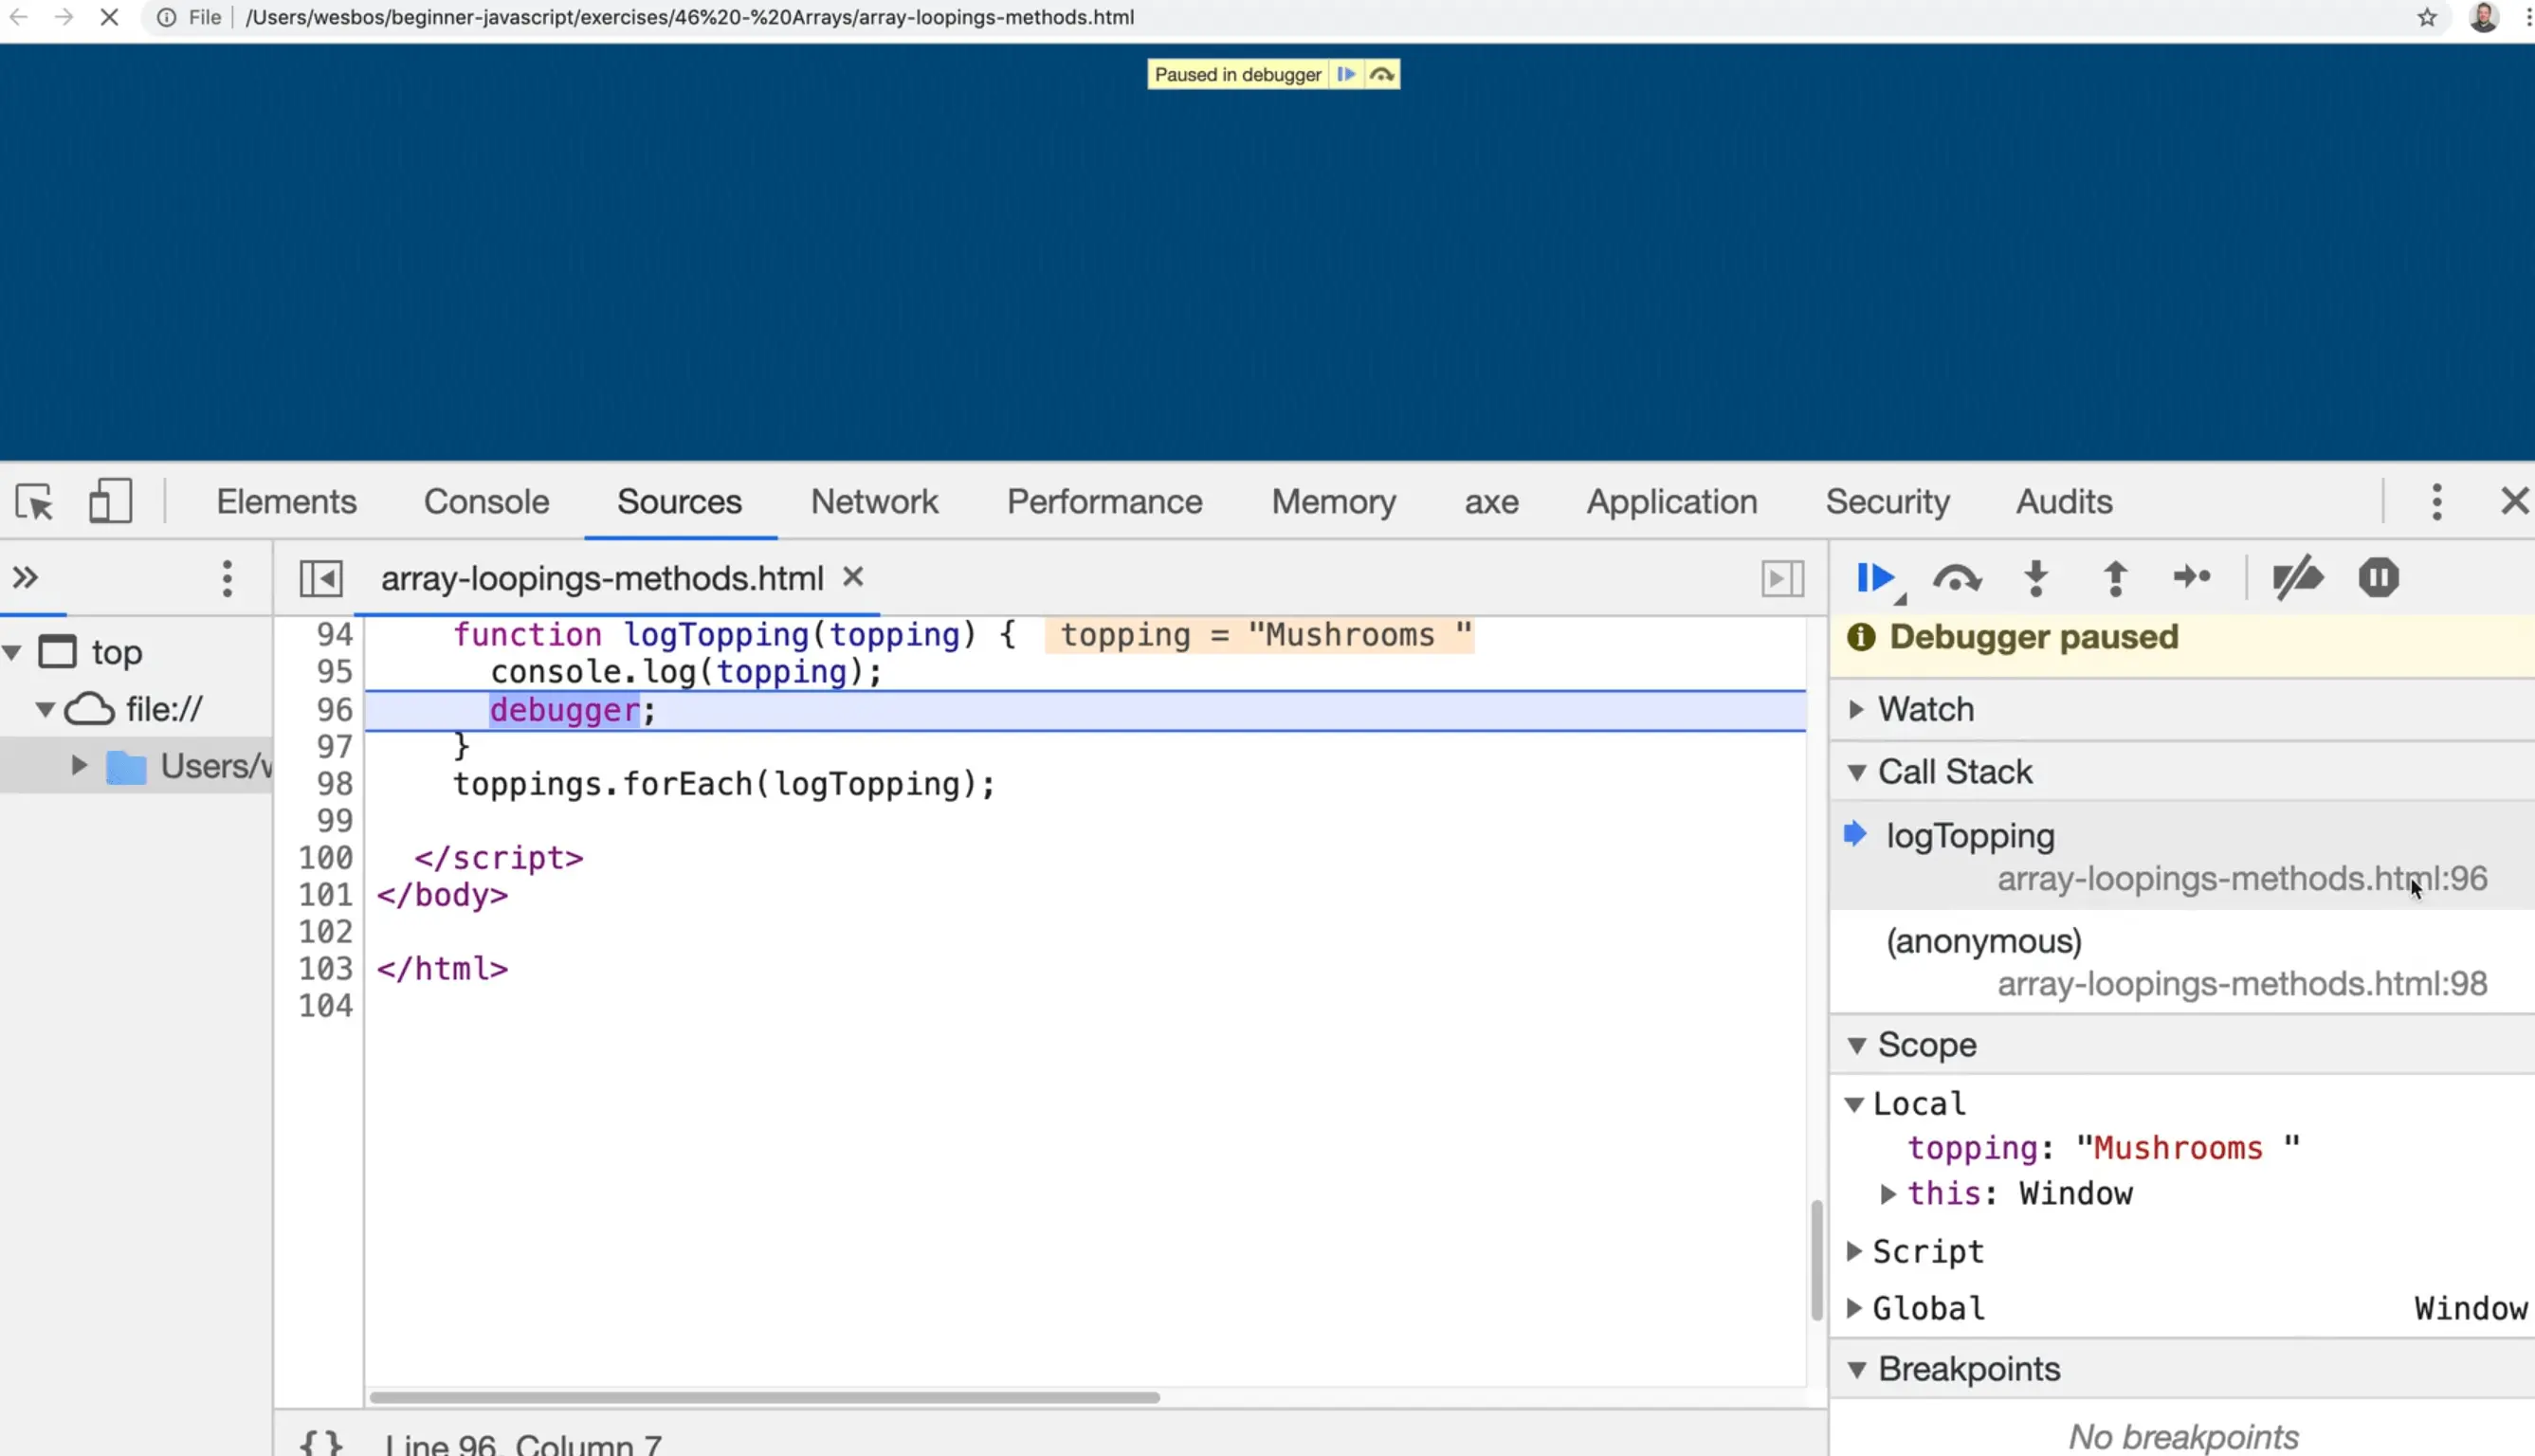This screenshot has height=1456, width=2535.
Task: Deactivate all breakpoints
Action: click(x=2299, y=578)
